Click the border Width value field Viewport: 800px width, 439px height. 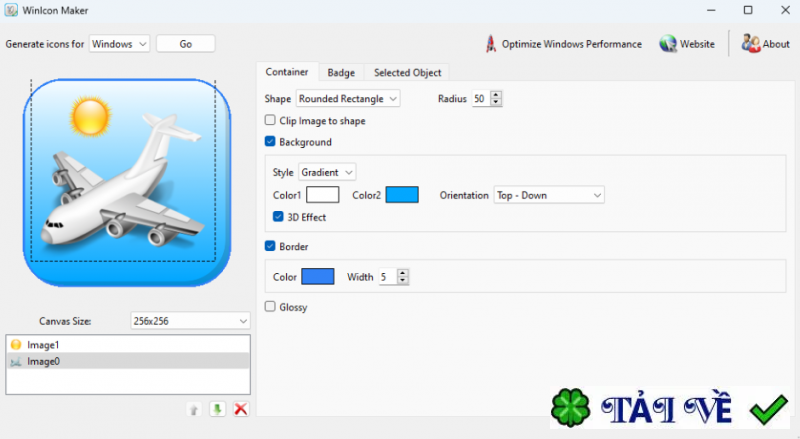[x=388, y=277]
